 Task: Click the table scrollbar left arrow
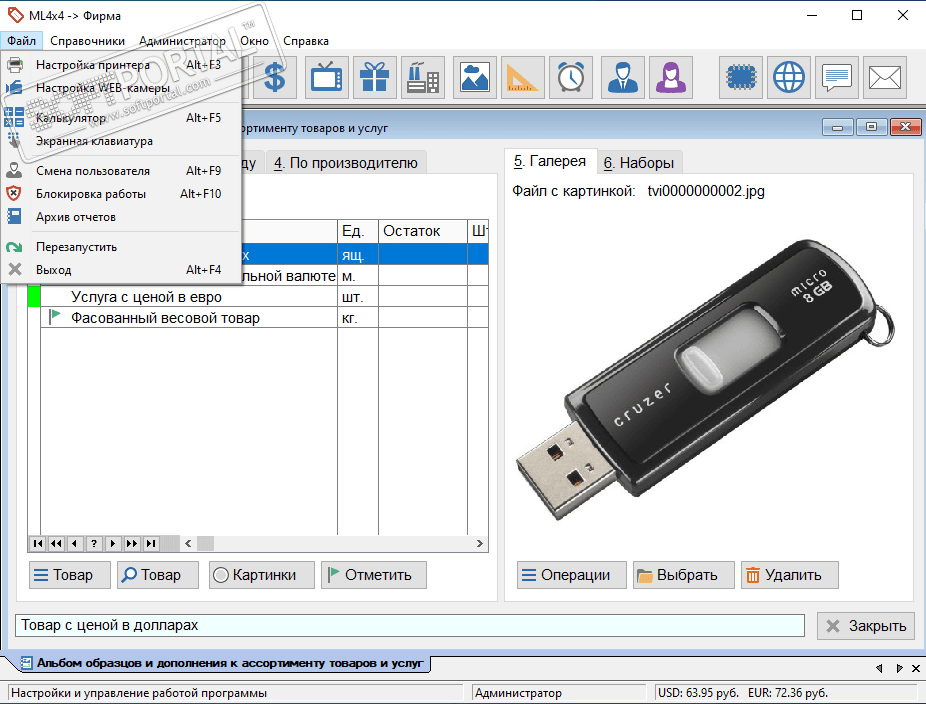coord(188,543)
